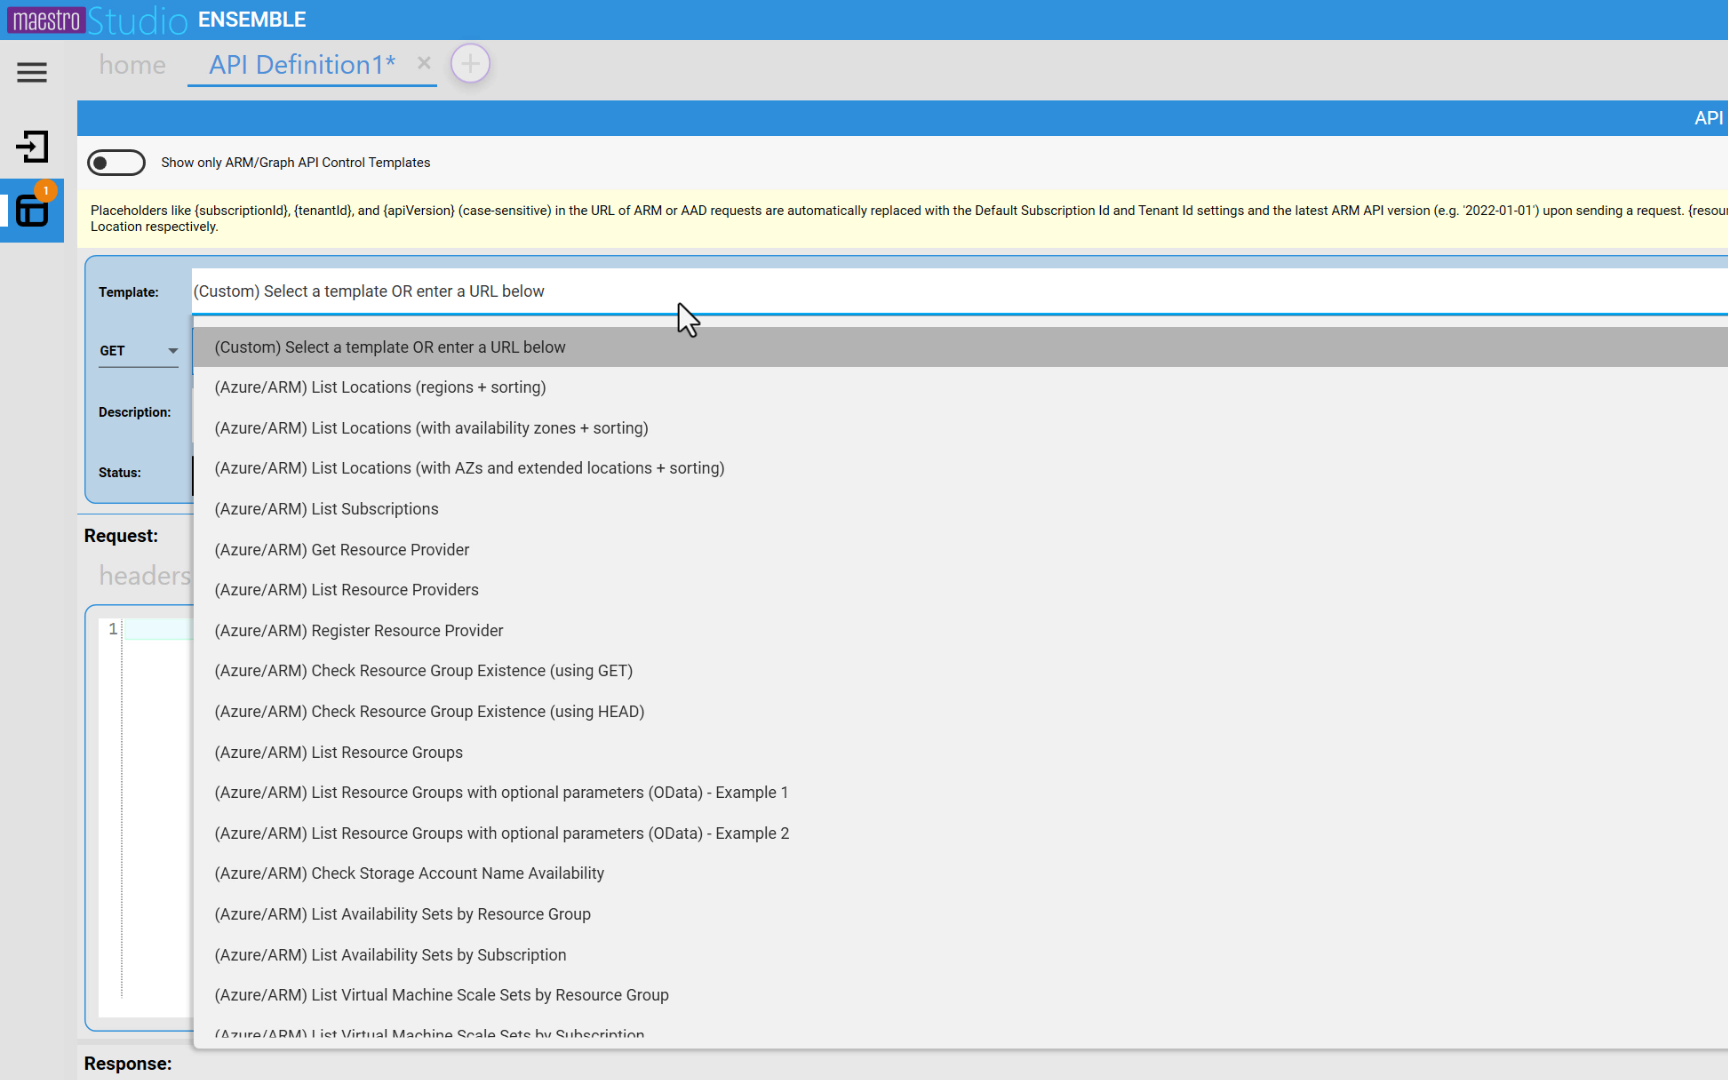
Task: Click the plus icon to add new tab
Action: click(470, 64)
